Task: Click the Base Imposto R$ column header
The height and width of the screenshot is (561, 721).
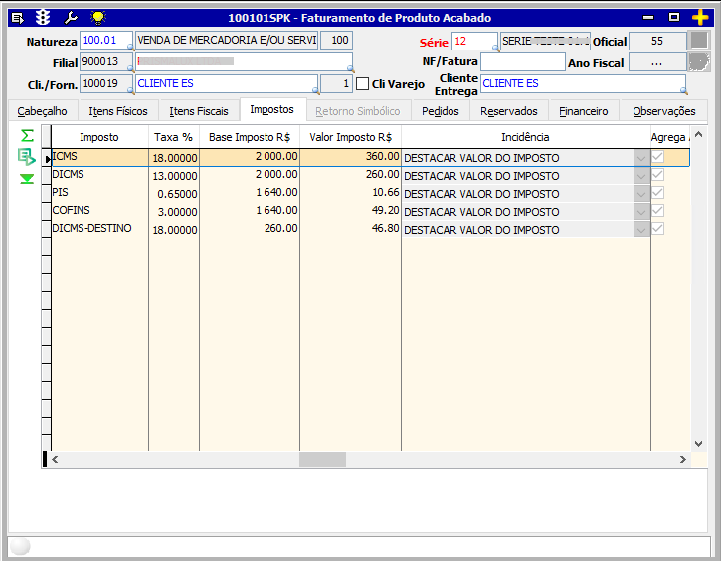Action: [249, 137]
